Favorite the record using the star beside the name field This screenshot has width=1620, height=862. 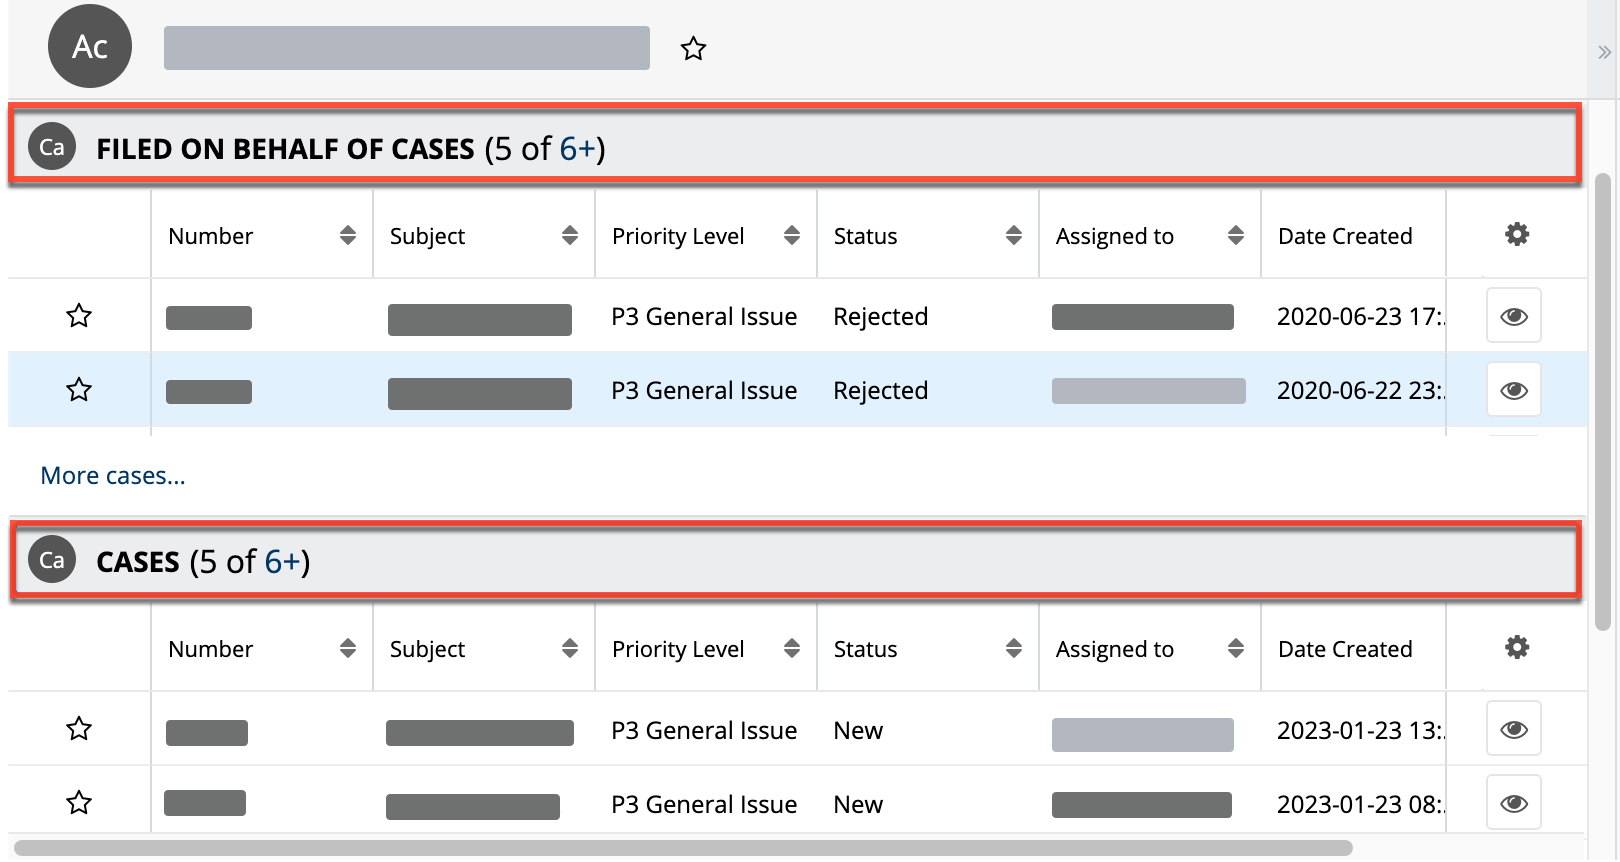[693, 48]
